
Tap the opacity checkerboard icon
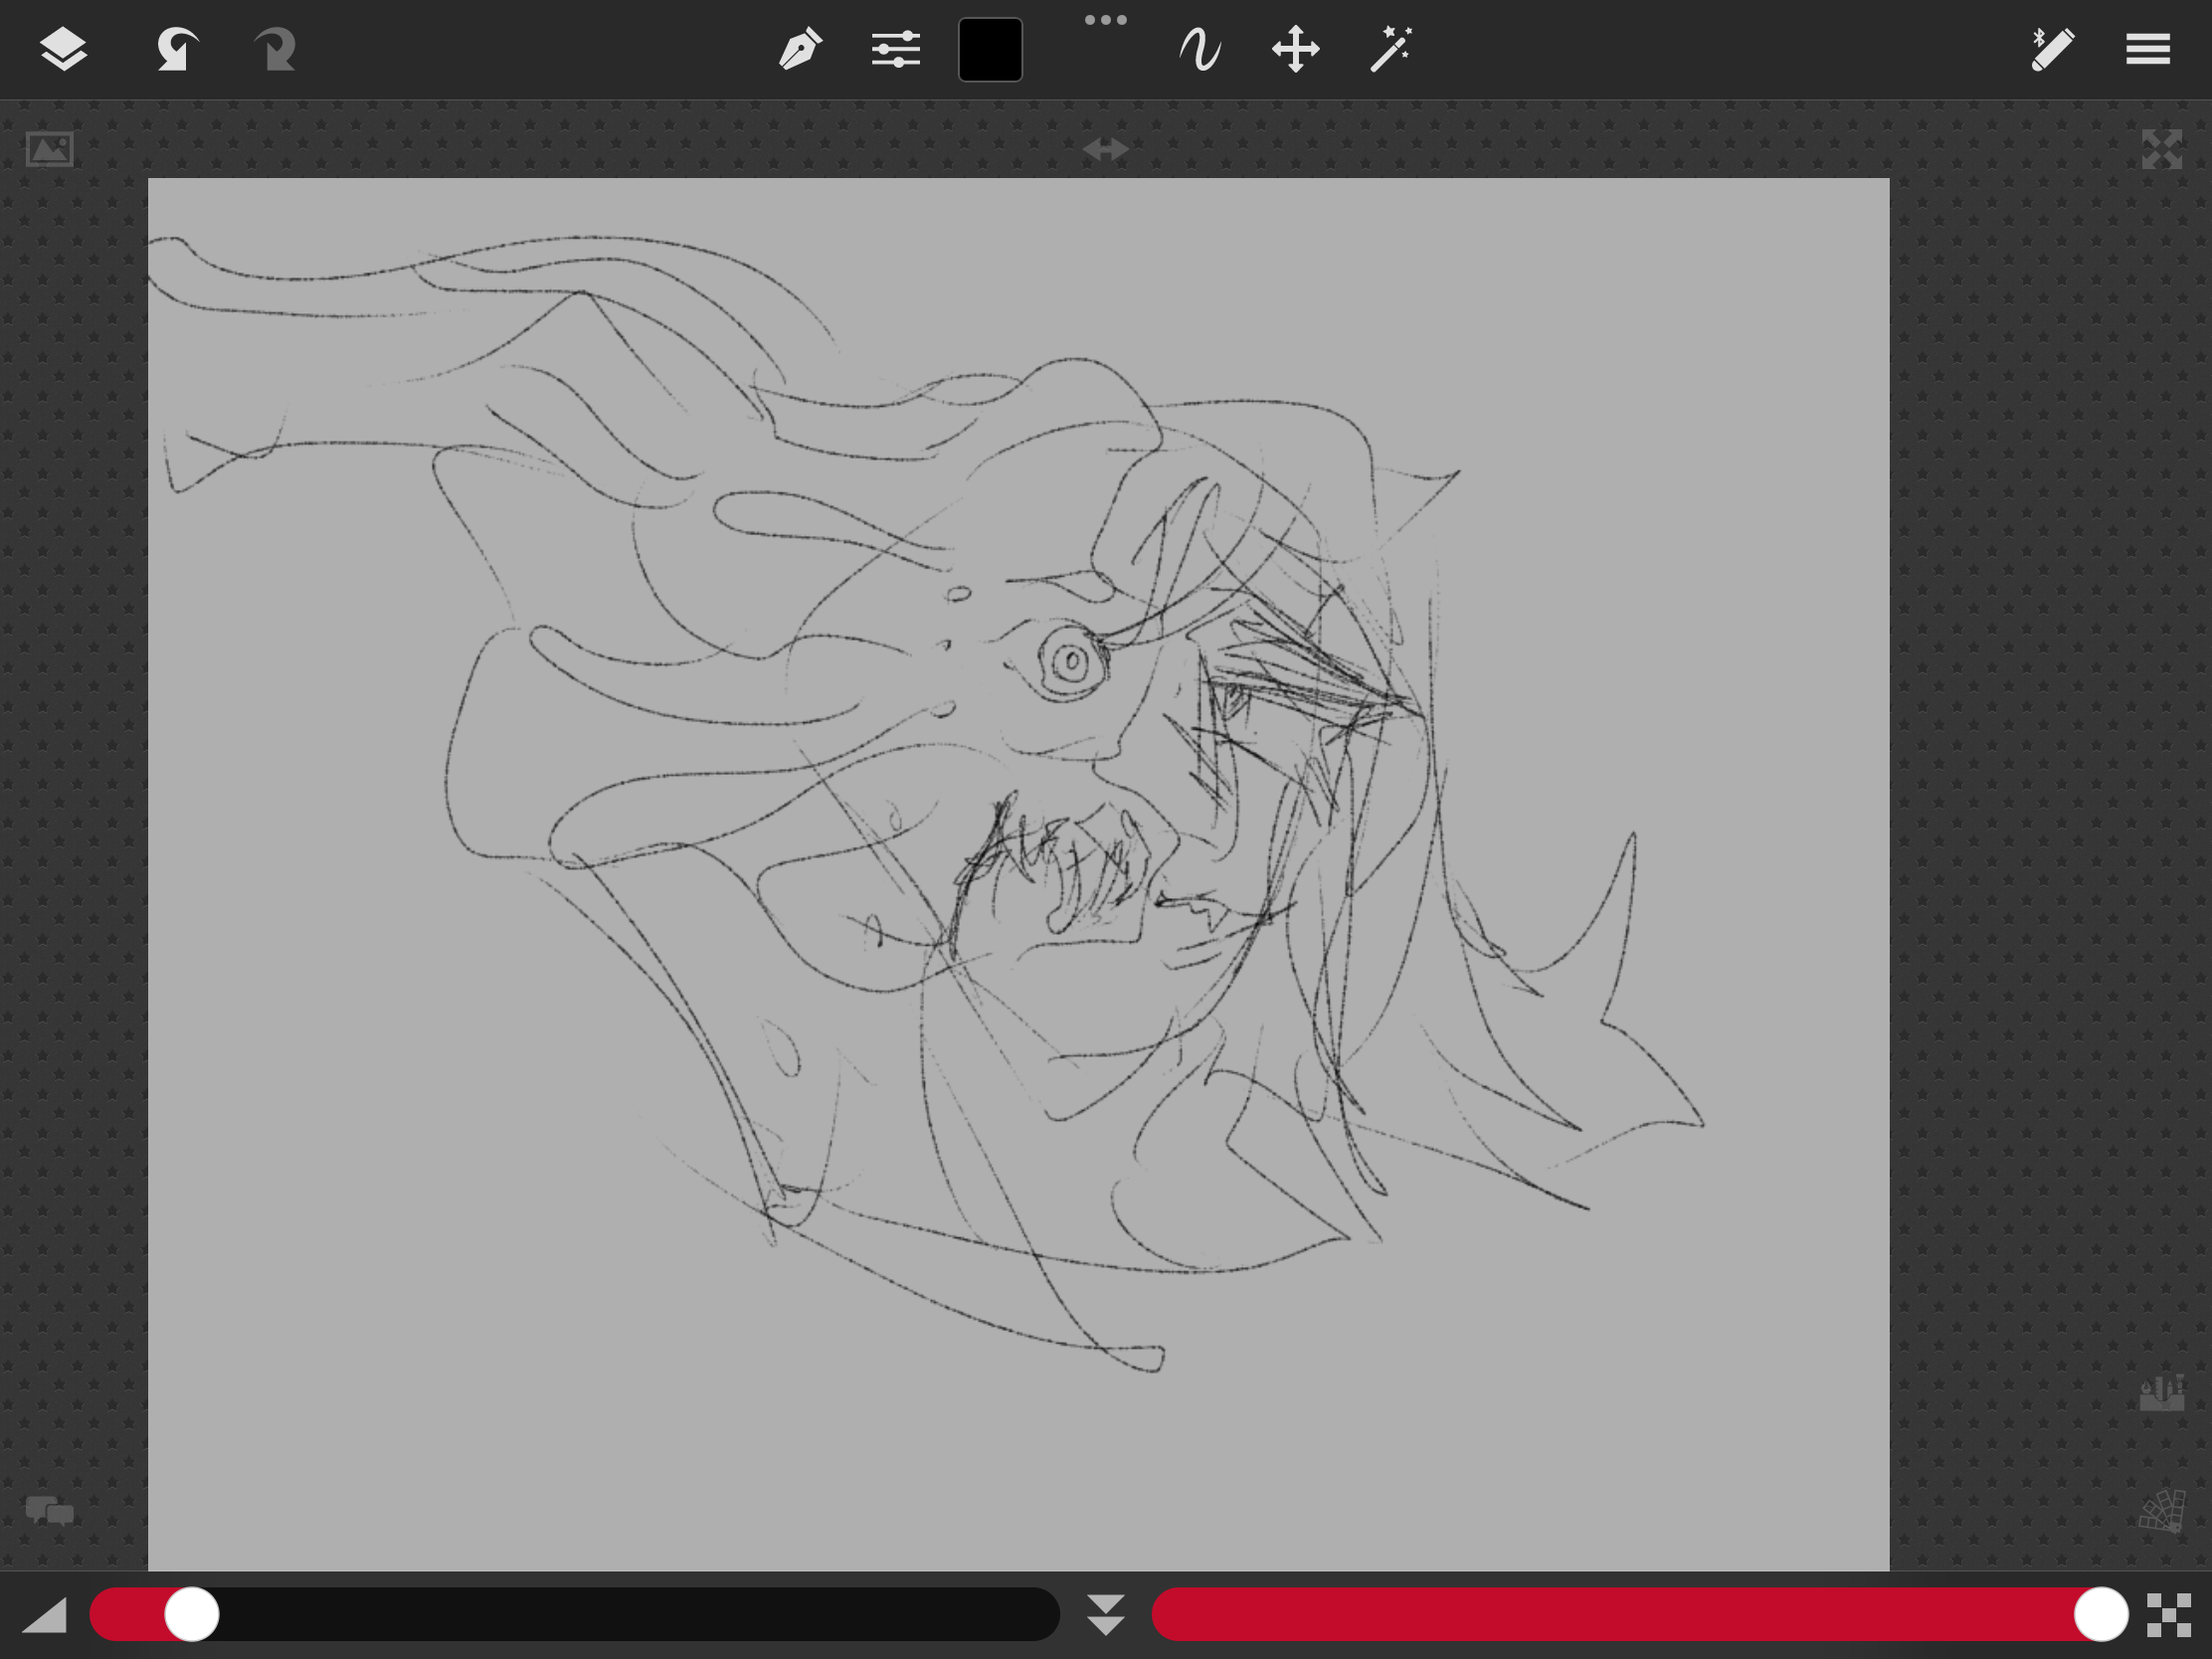2168,1614
